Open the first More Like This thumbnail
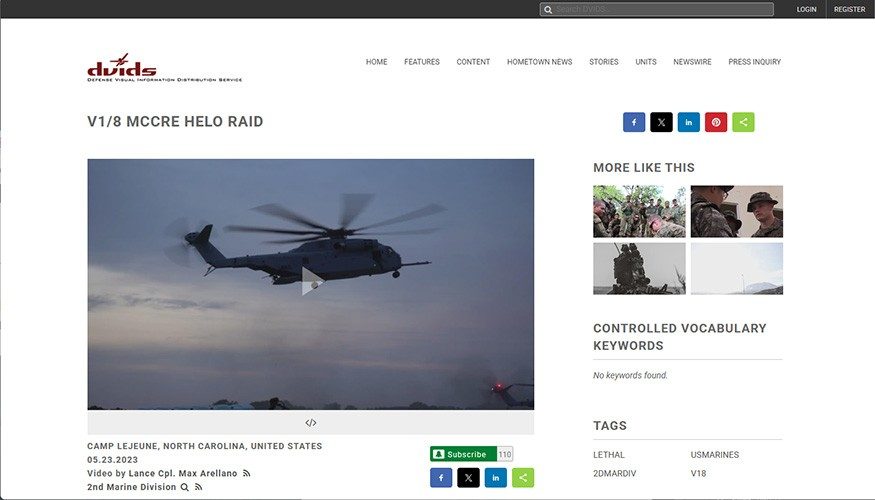 [x=639, y=211]
